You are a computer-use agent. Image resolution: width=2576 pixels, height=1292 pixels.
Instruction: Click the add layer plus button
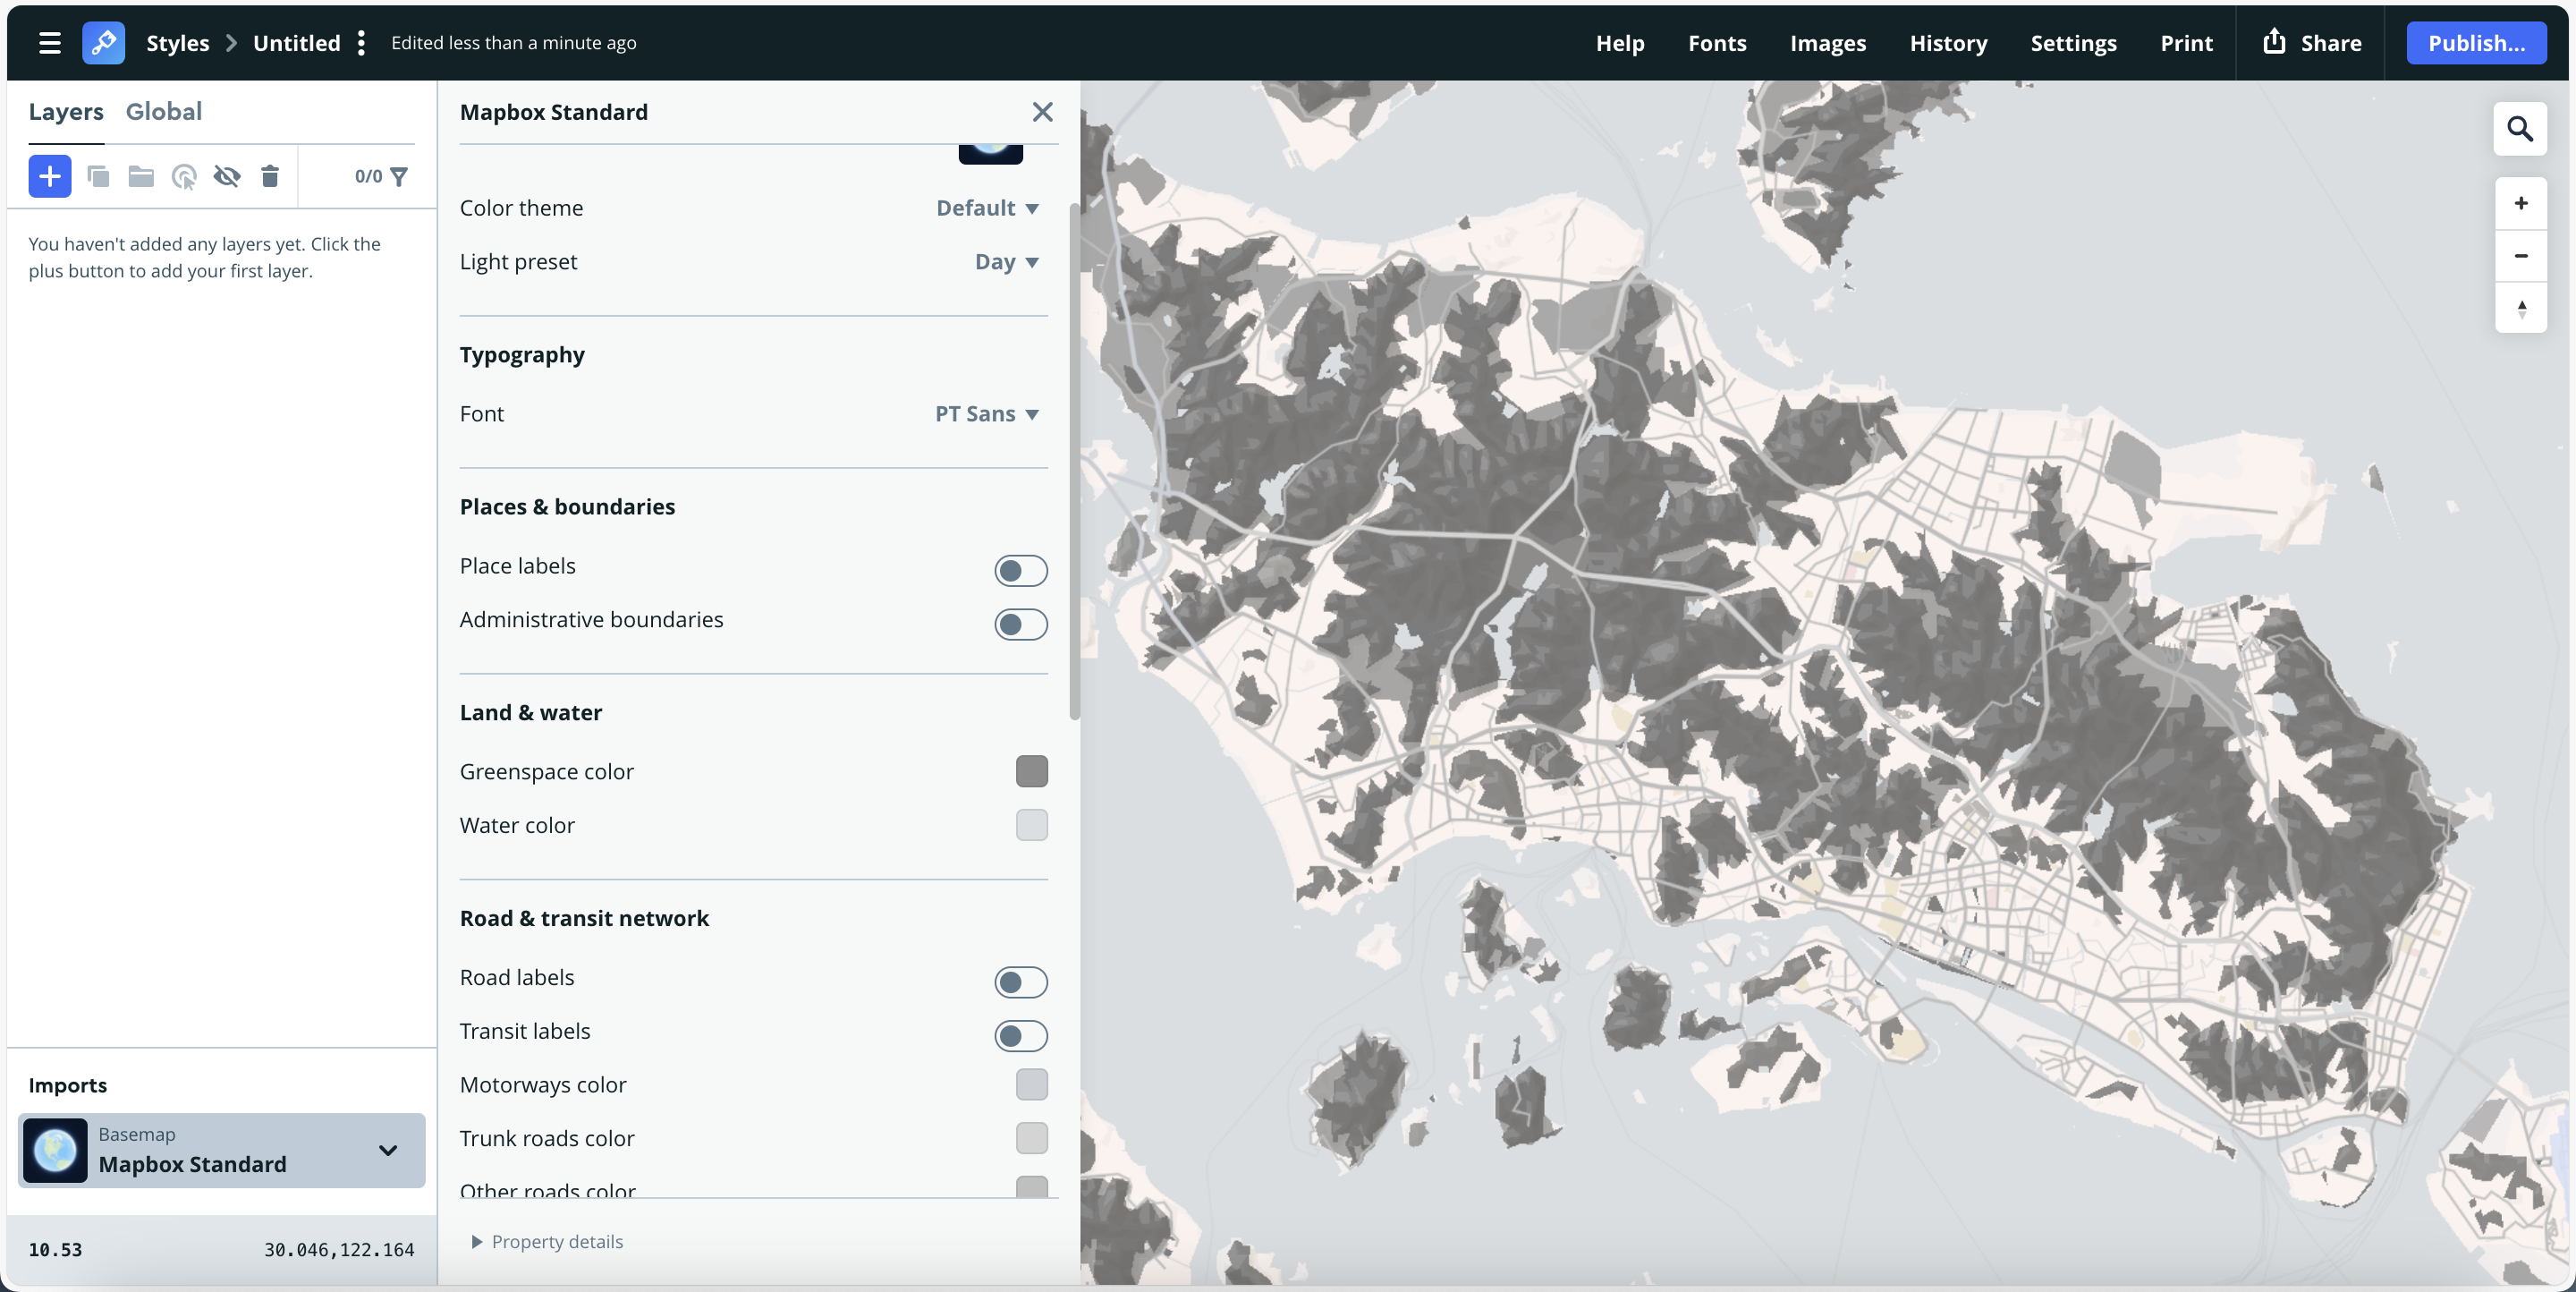[49, 176]
